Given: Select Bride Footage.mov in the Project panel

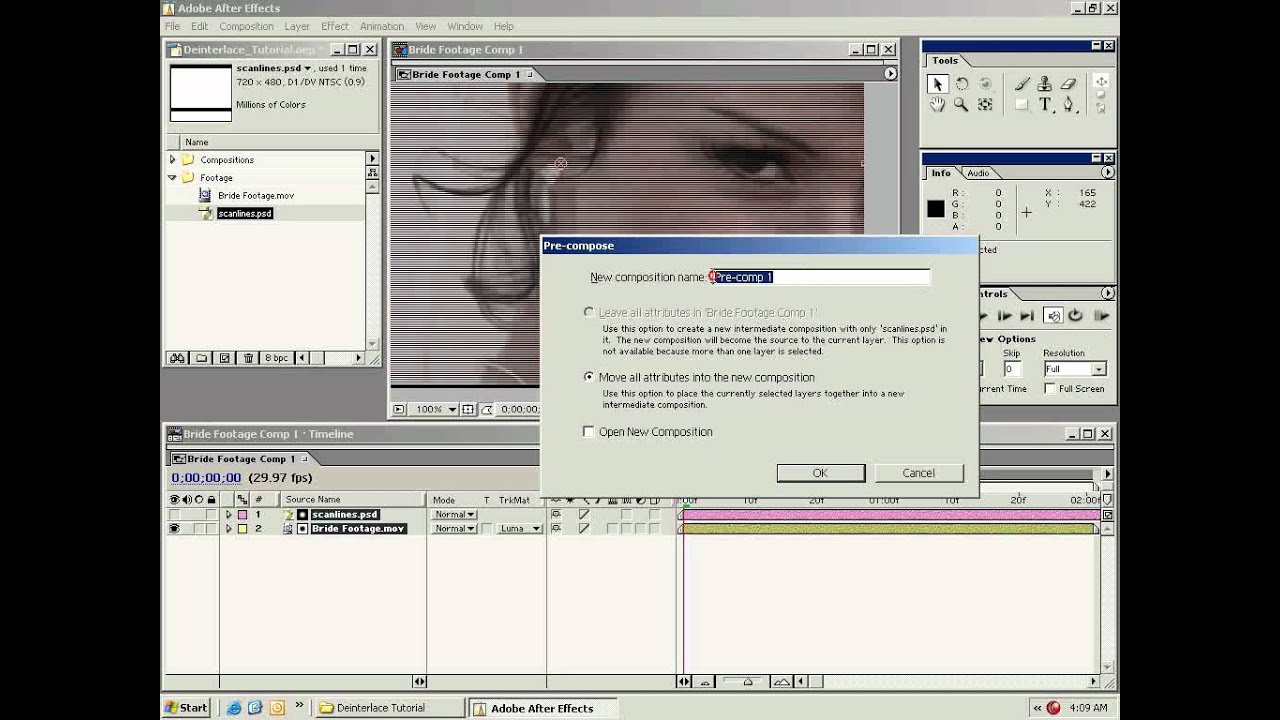Looking at the screenshot, I should (256, 196).
